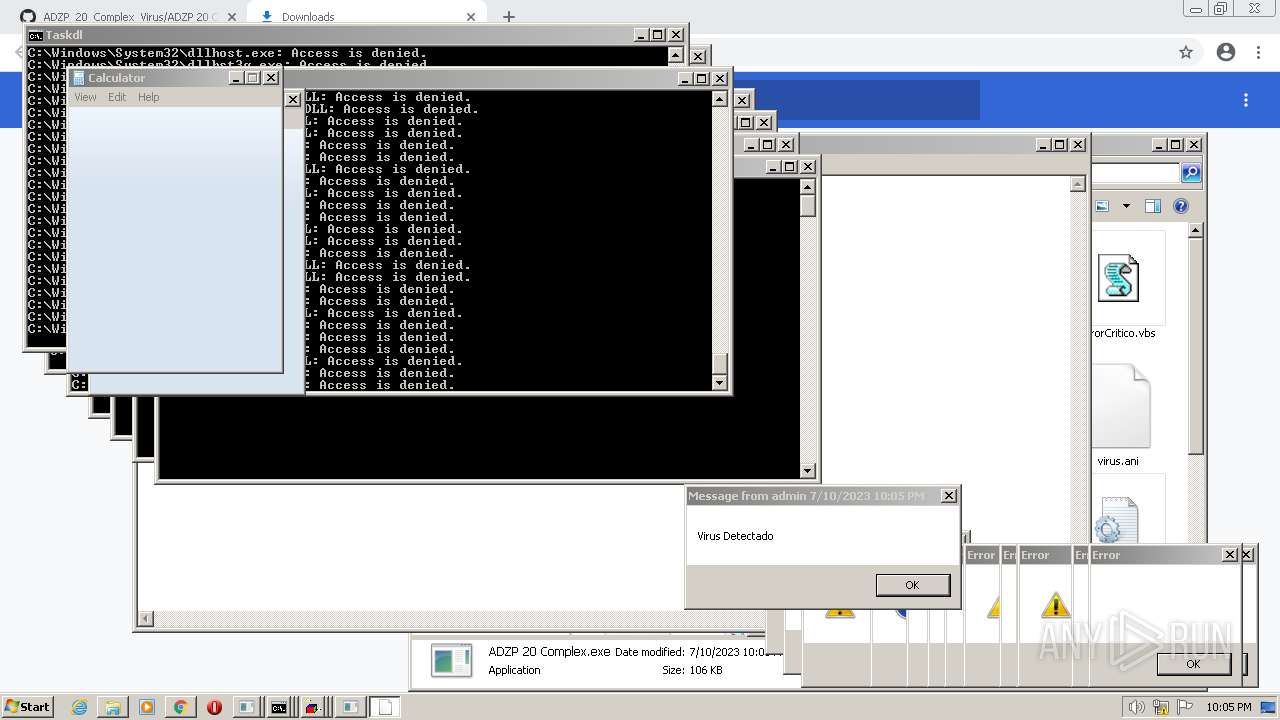Open the Chrome profile avatar menu
The width and height of the screenshot is (1280, 720).
[x=1226, y=52]
